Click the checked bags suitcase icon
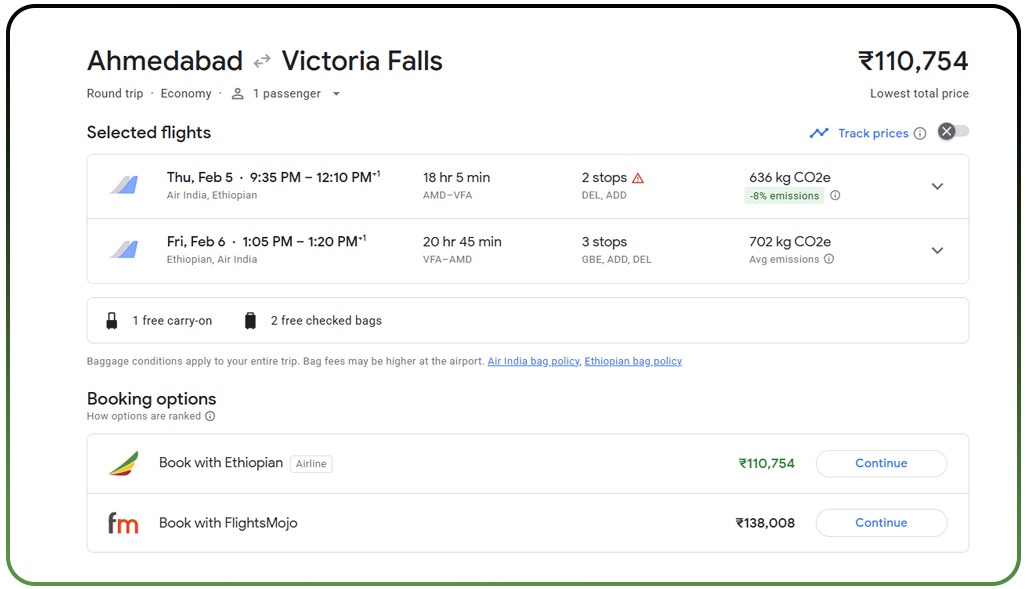This screenshot has width=1026, height=589. (249, 320)
